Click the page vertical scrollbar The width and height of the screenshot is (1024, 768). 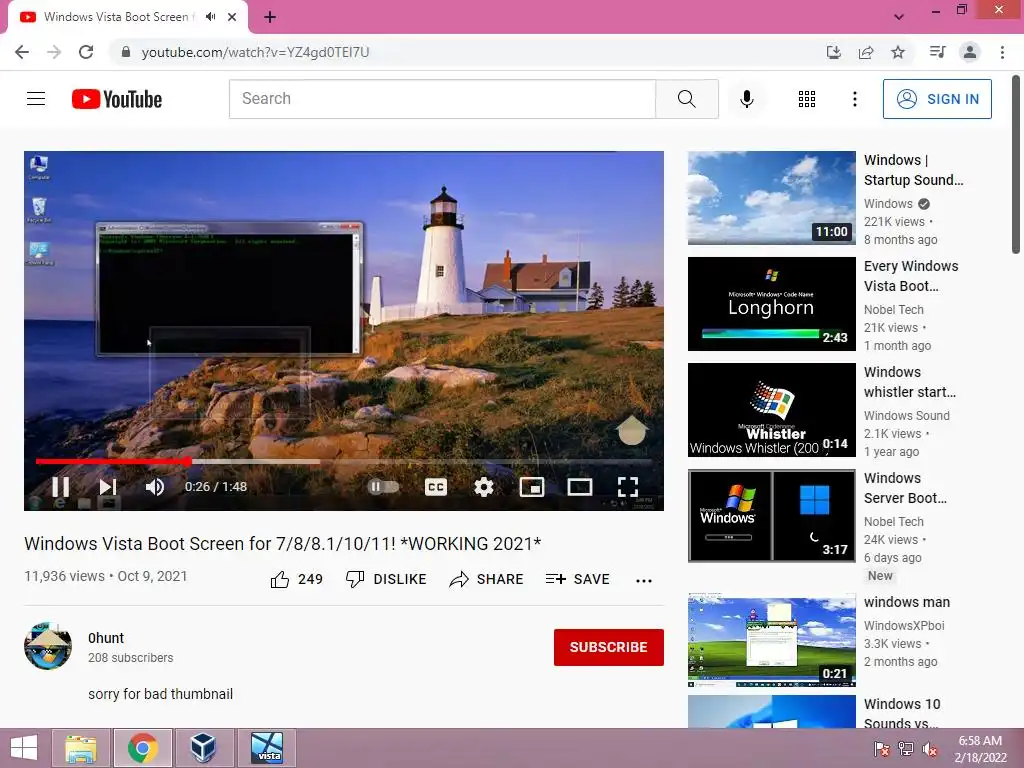click(x=1016, y=164)
